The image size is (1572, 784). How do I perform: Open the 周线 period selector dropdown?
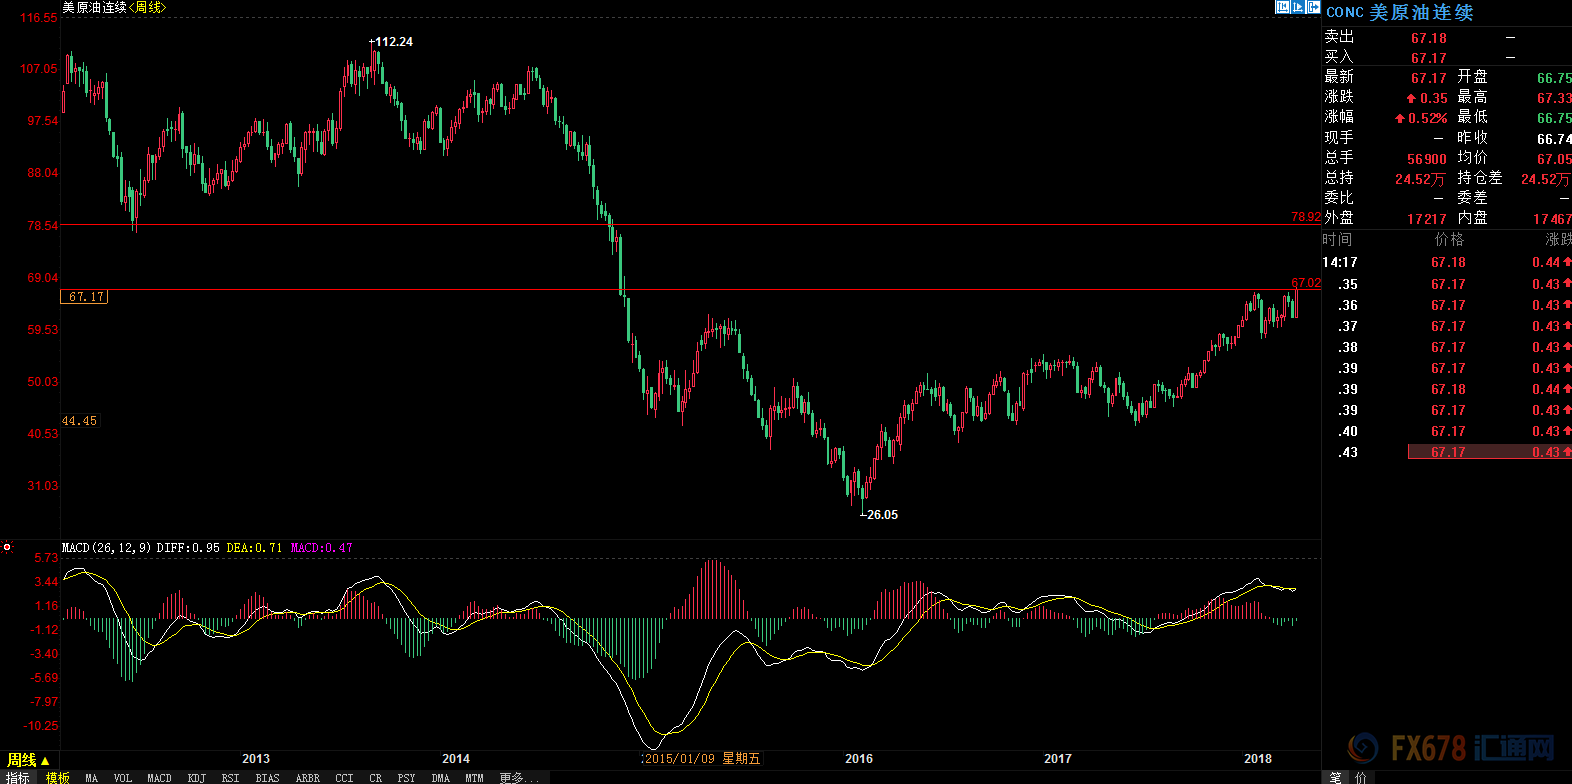tap(28, 760)
